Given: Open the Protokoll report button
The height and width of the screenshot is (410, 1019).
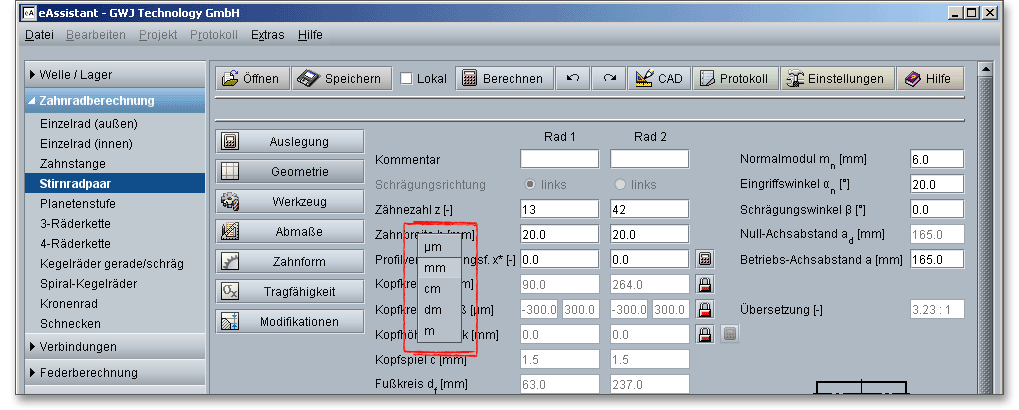Looking at the screenshot, I should click(735, 79).
